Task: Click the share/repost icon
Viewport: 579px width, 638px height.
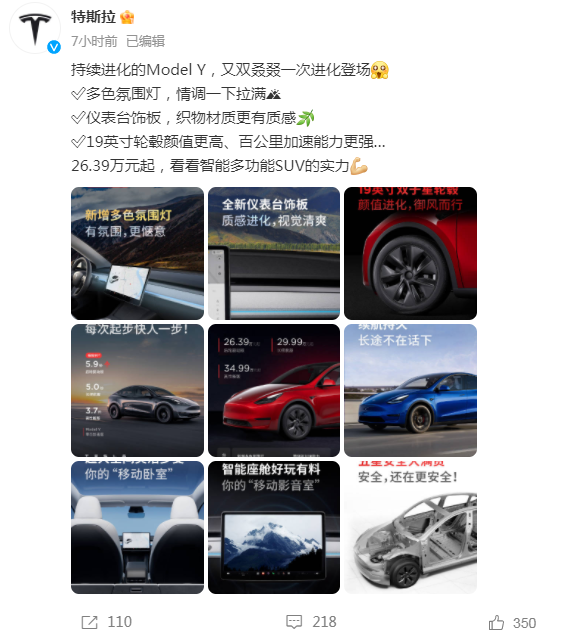Action: point(89,622)
